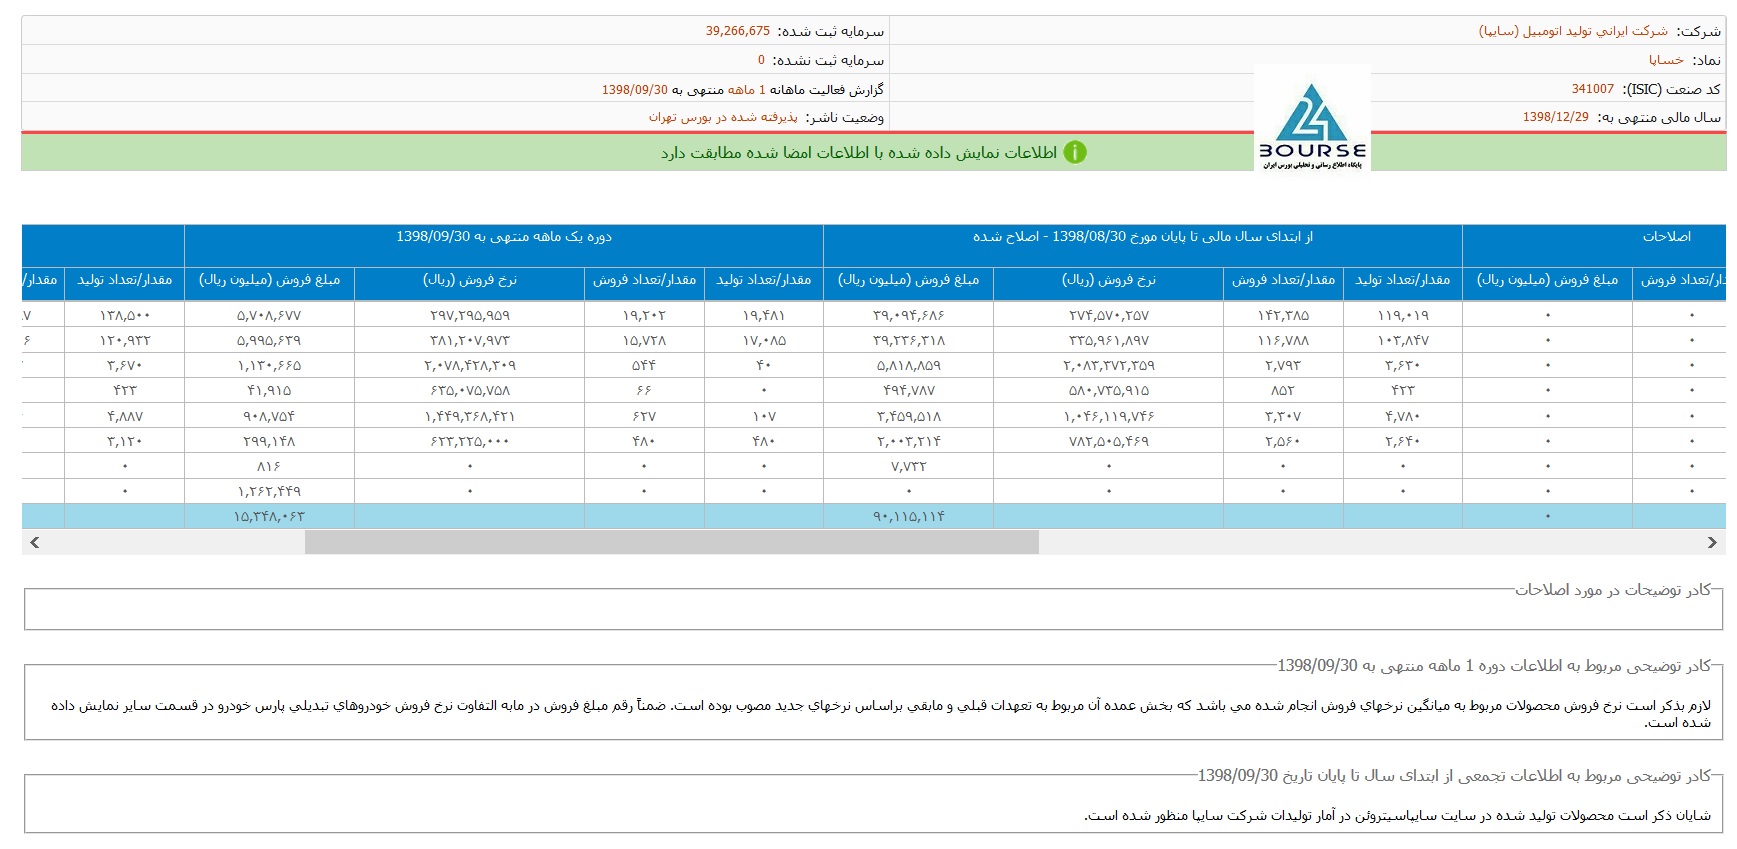Click sales rate cell ۱,۰۴۶,۱۱۹,۷۴۶
The width and height of the screenshot is (1737, 849).
tap(1109, 416)
